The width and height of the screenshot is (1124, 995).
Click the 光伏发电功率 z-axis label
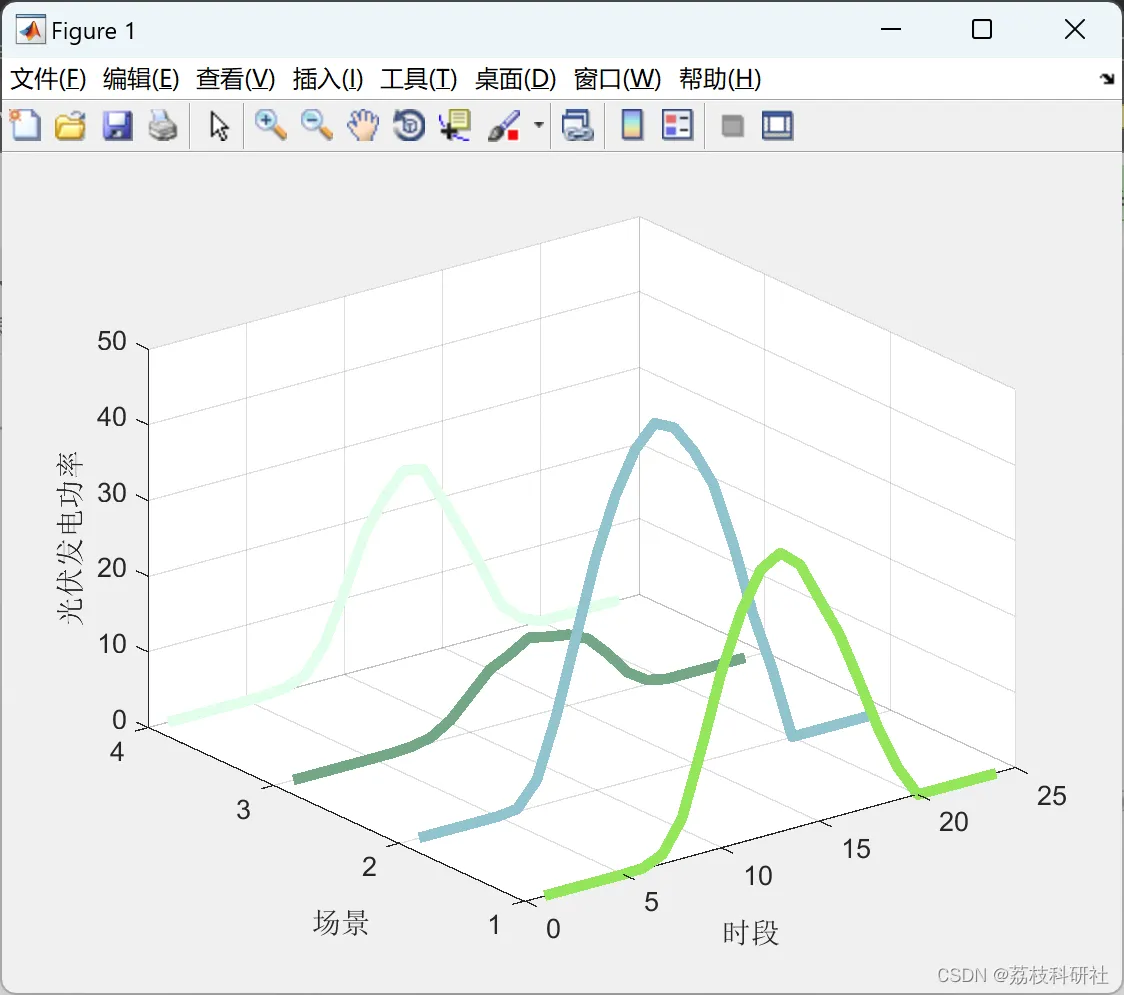70,538
